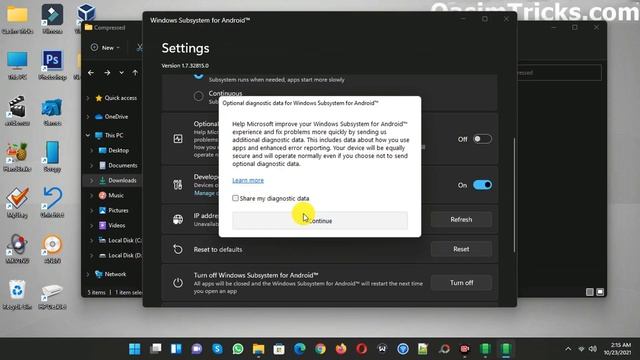Expand Quick access in Explorer sidebar
Screen dimensions: 640x360
(x=88, y=98)
